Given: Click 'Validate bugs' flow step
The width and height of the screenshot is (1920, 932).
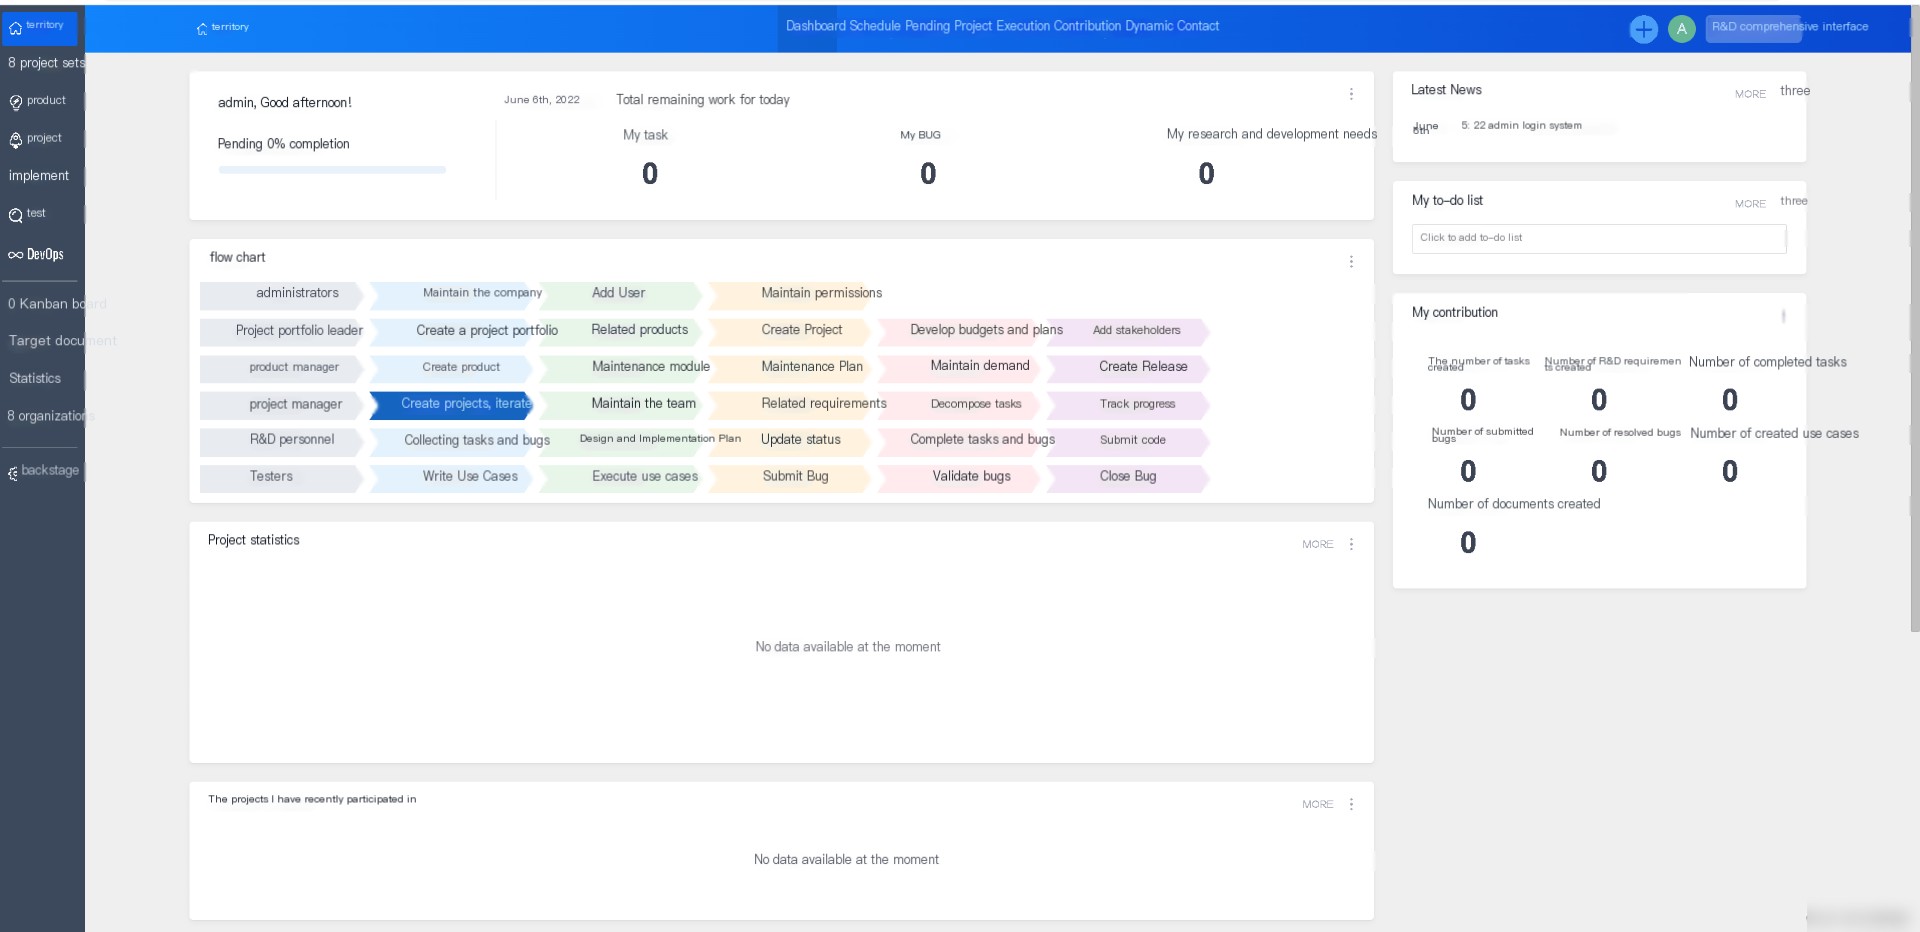Looking at the screenshot, I should tap(960, 477).
